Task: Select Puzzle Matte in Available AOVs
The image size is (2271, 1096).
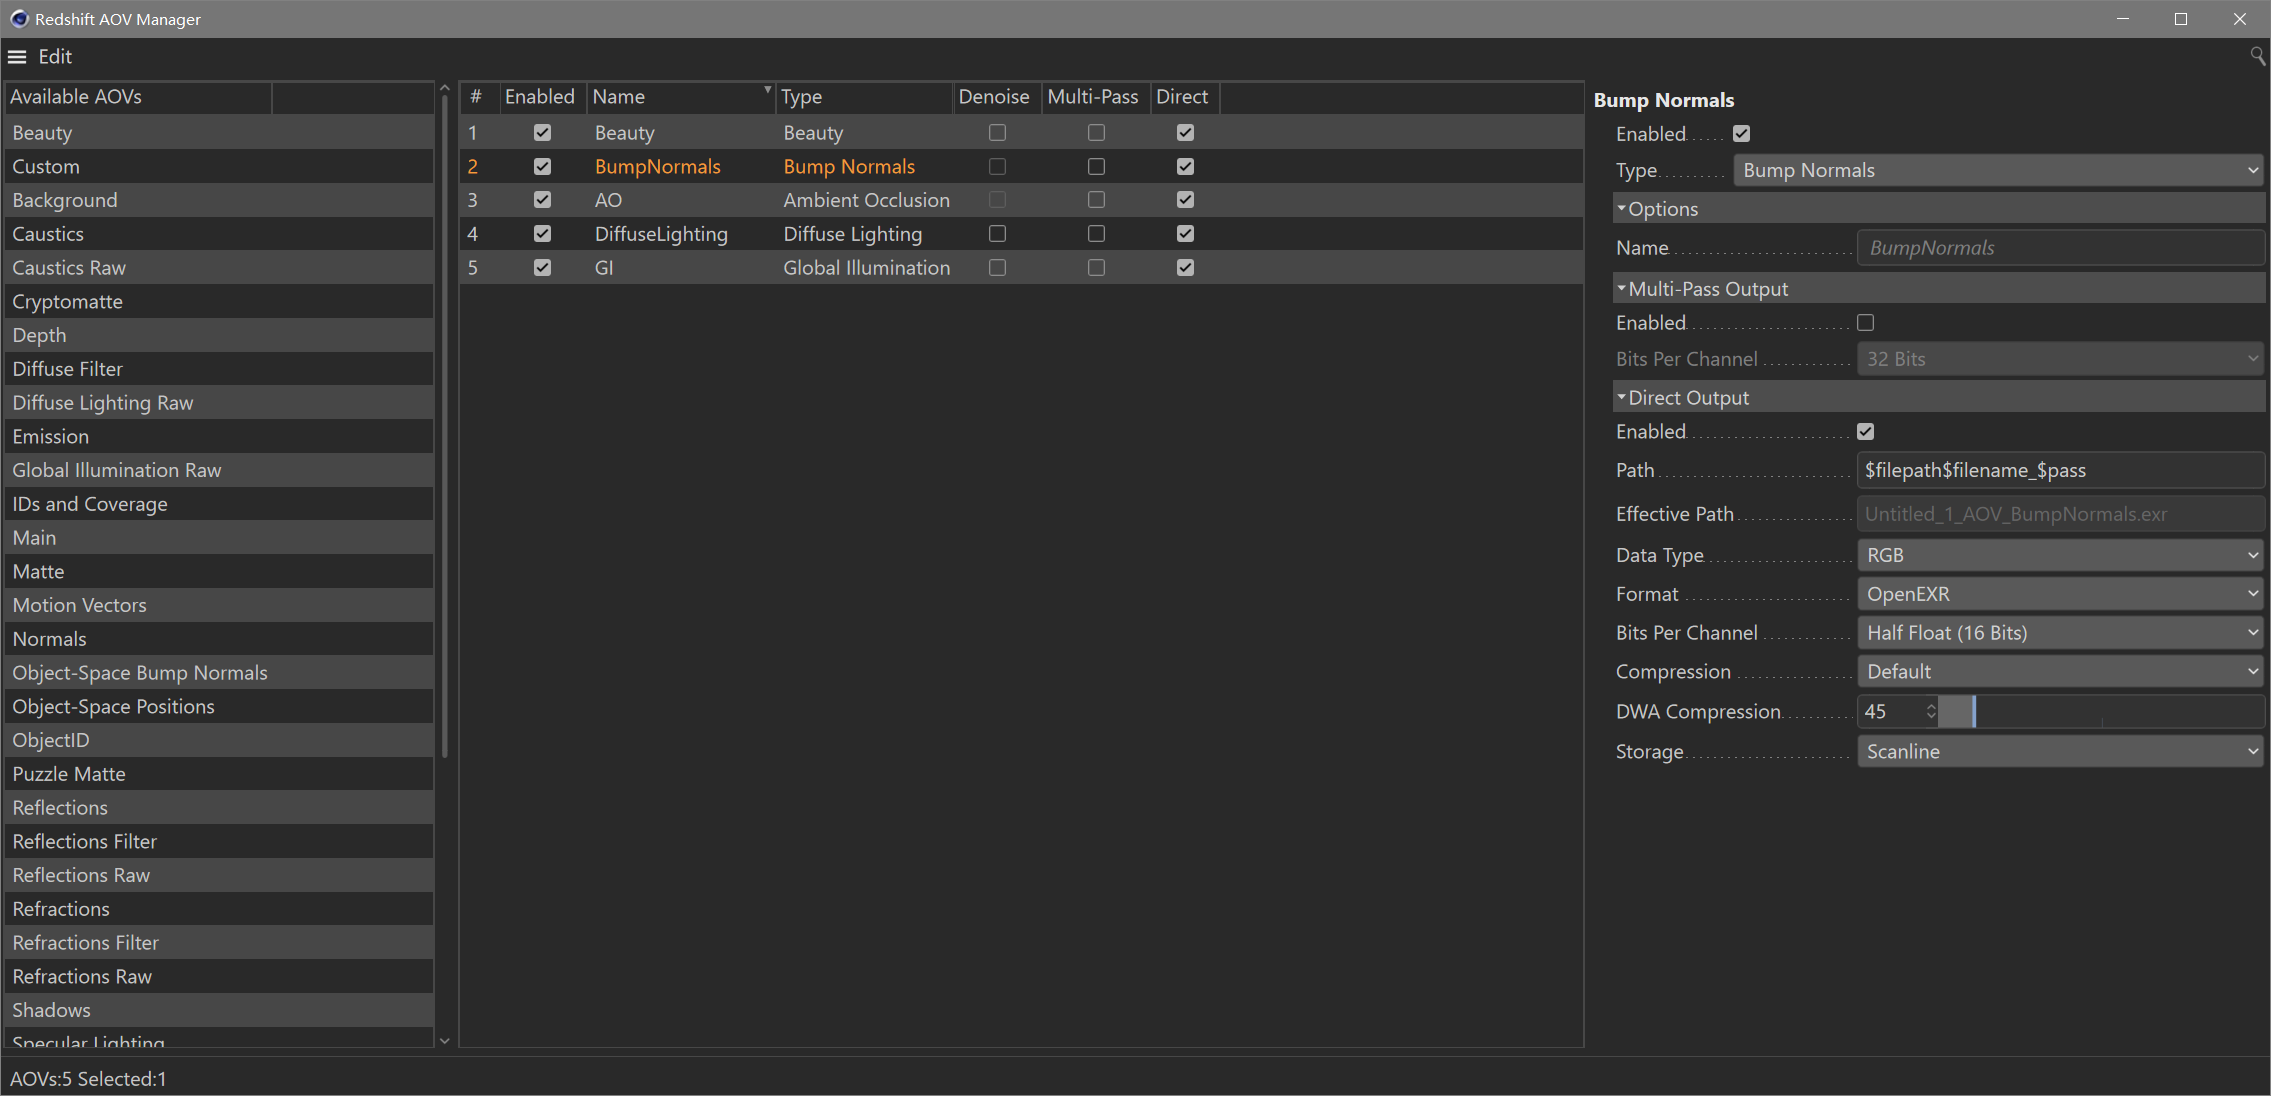Action: tap(219, 774)
